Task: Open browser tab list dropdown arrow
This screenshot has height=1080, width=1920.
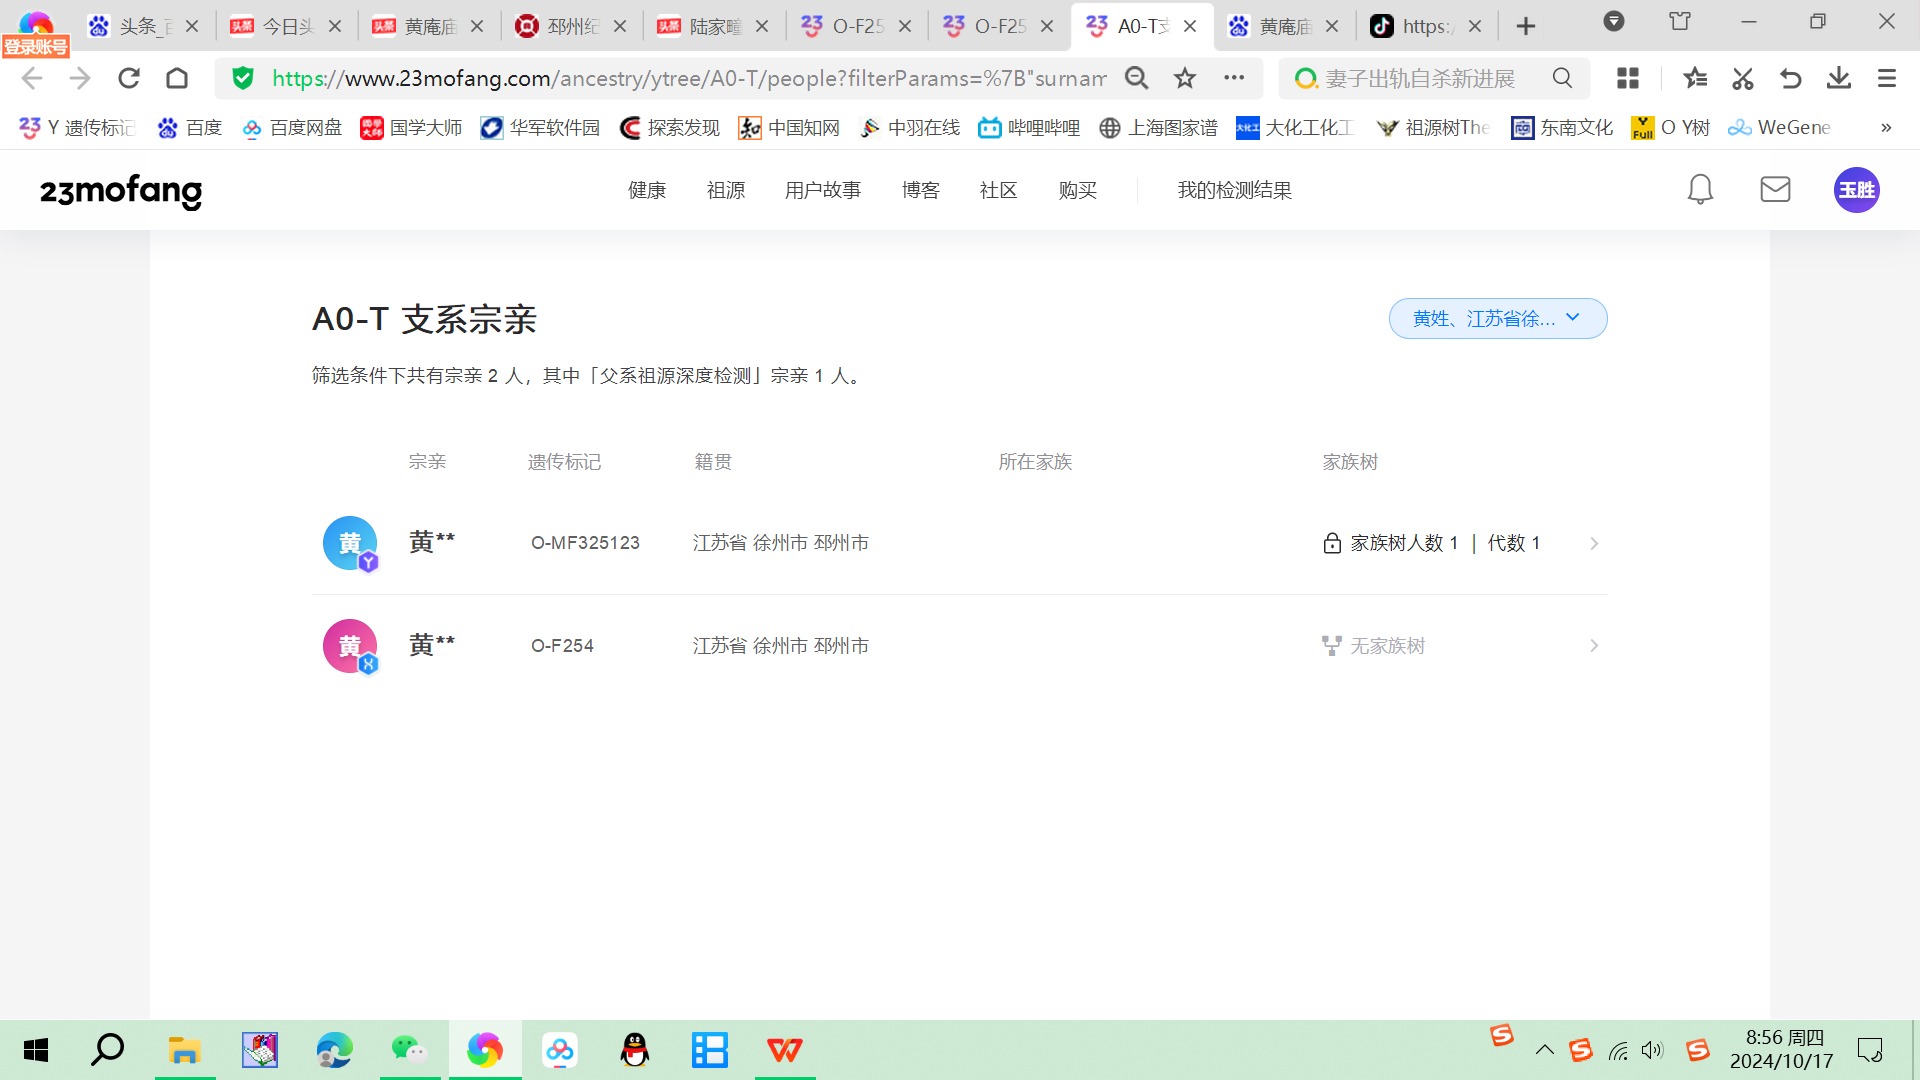Action: (1613, 22)
